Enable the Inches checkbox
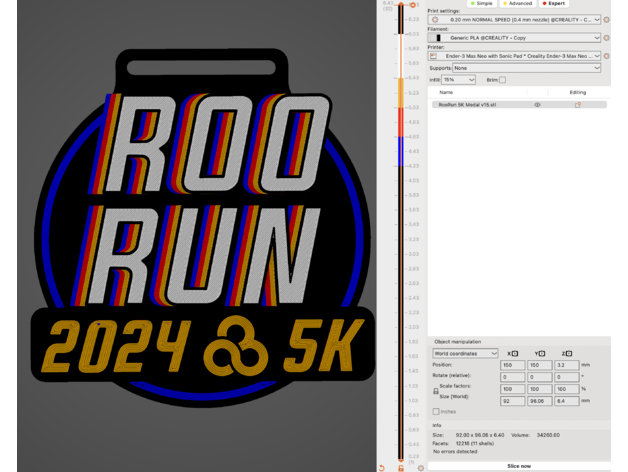 point(435,411)
